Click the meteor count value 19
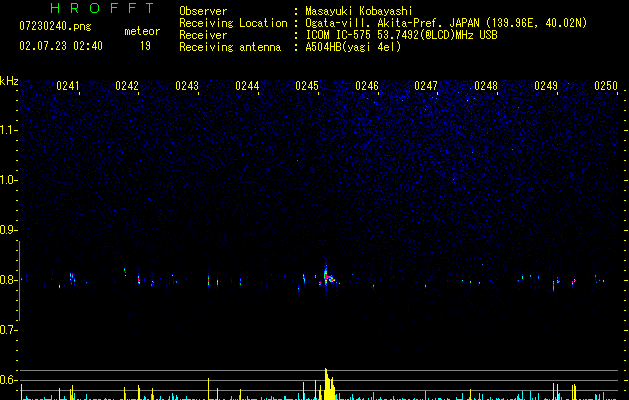 point(145,46)
